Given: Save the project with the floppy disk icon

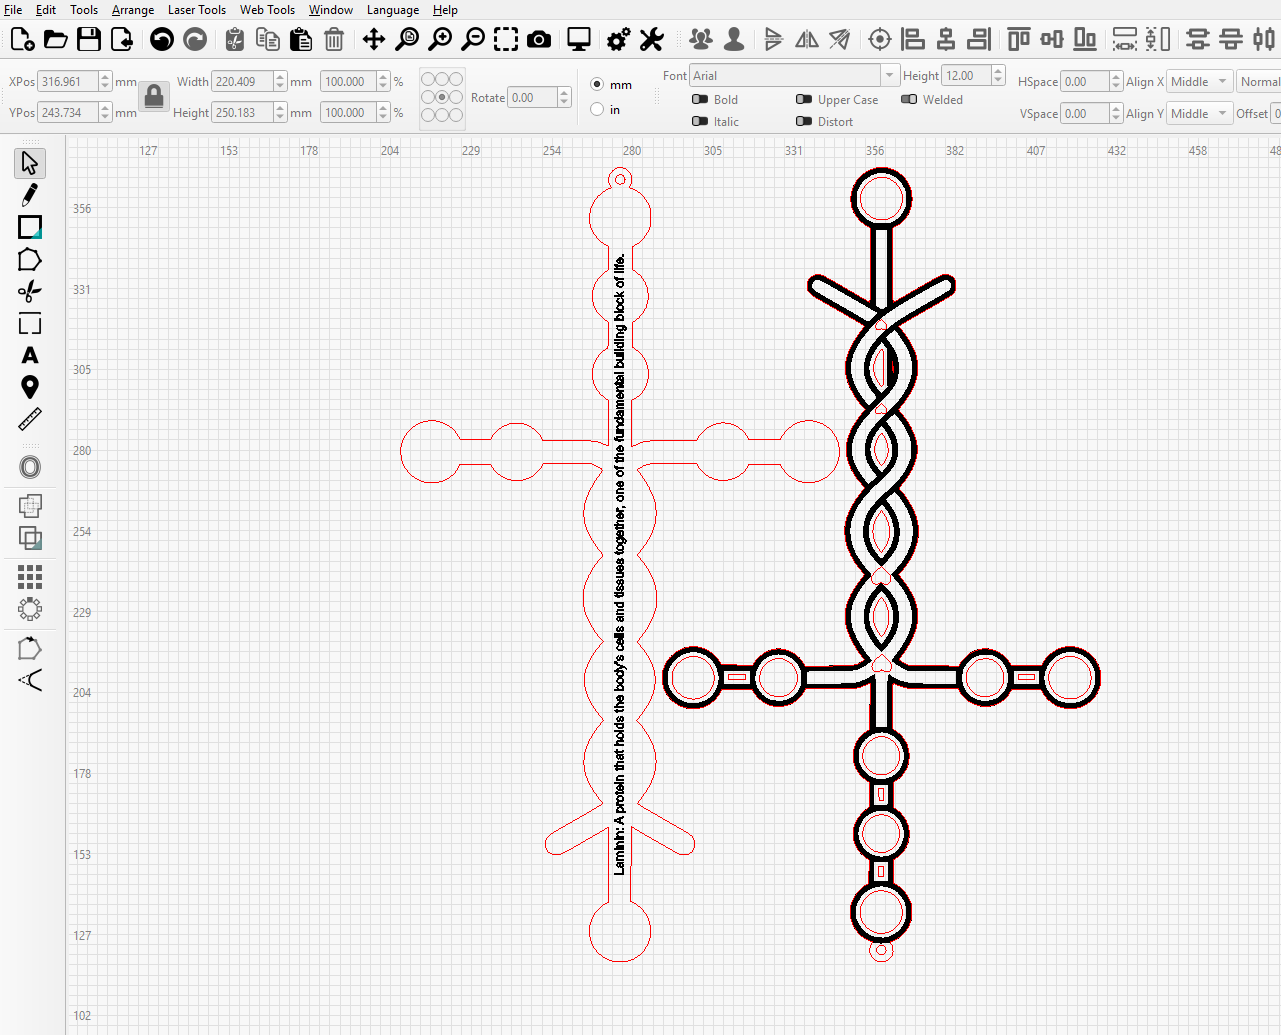Looking at the screenshot, I should 89,39.
